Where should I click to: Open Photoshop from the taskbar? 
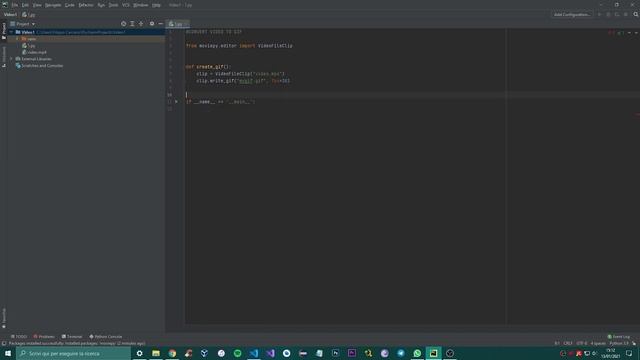click(x=336, y=353)
